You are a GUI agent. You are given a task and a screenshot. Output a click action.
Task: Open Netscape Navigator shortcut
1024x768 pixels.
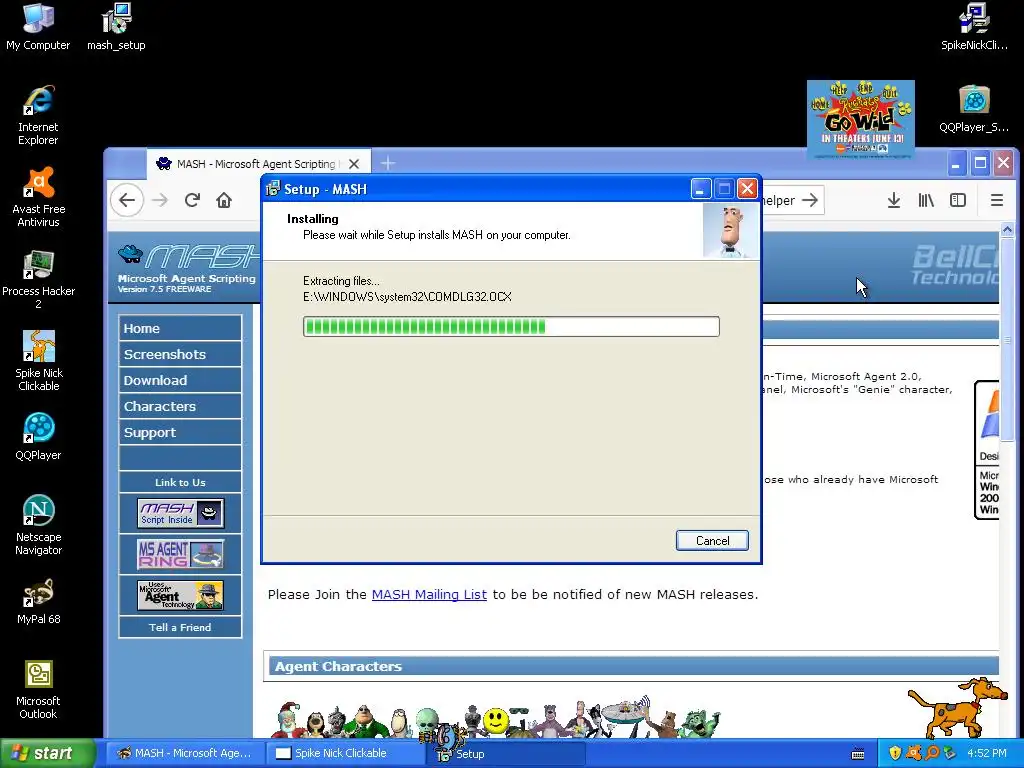pyautogui.click(x=38, y=525)
